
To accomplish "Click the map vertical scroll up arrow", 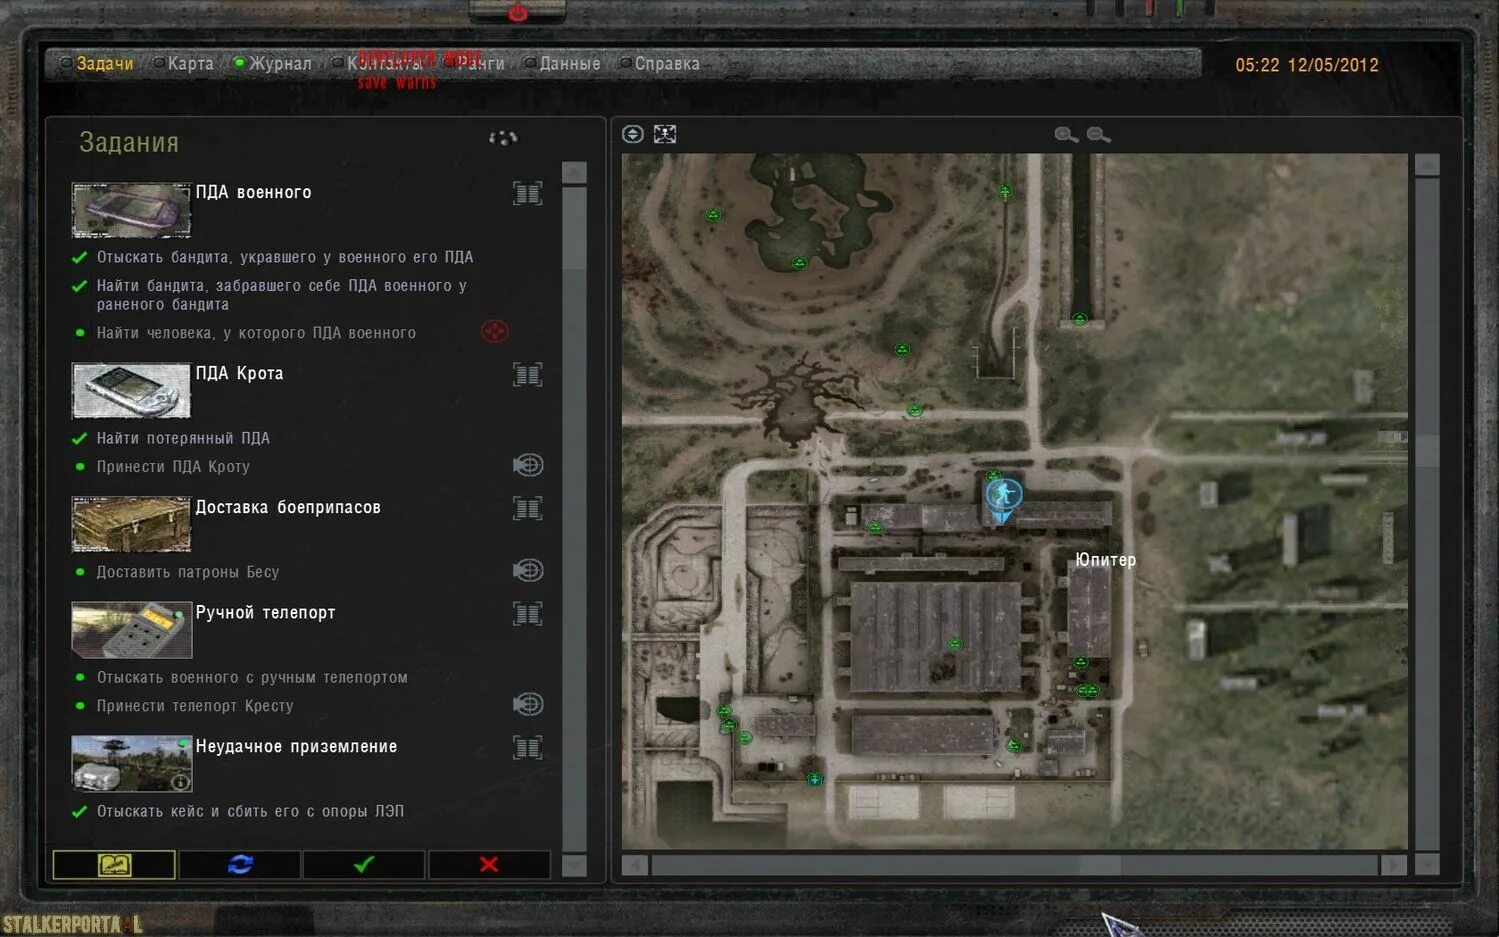I will click(1427, 165).
